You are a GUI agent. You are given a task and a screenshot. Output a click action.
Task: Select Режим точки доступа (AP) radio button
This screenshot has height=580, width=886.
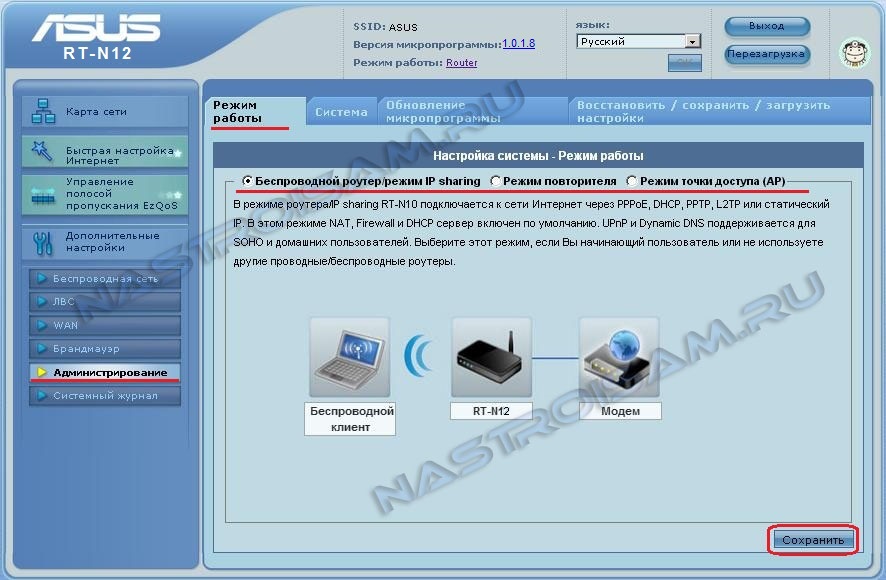pos(632,181)
